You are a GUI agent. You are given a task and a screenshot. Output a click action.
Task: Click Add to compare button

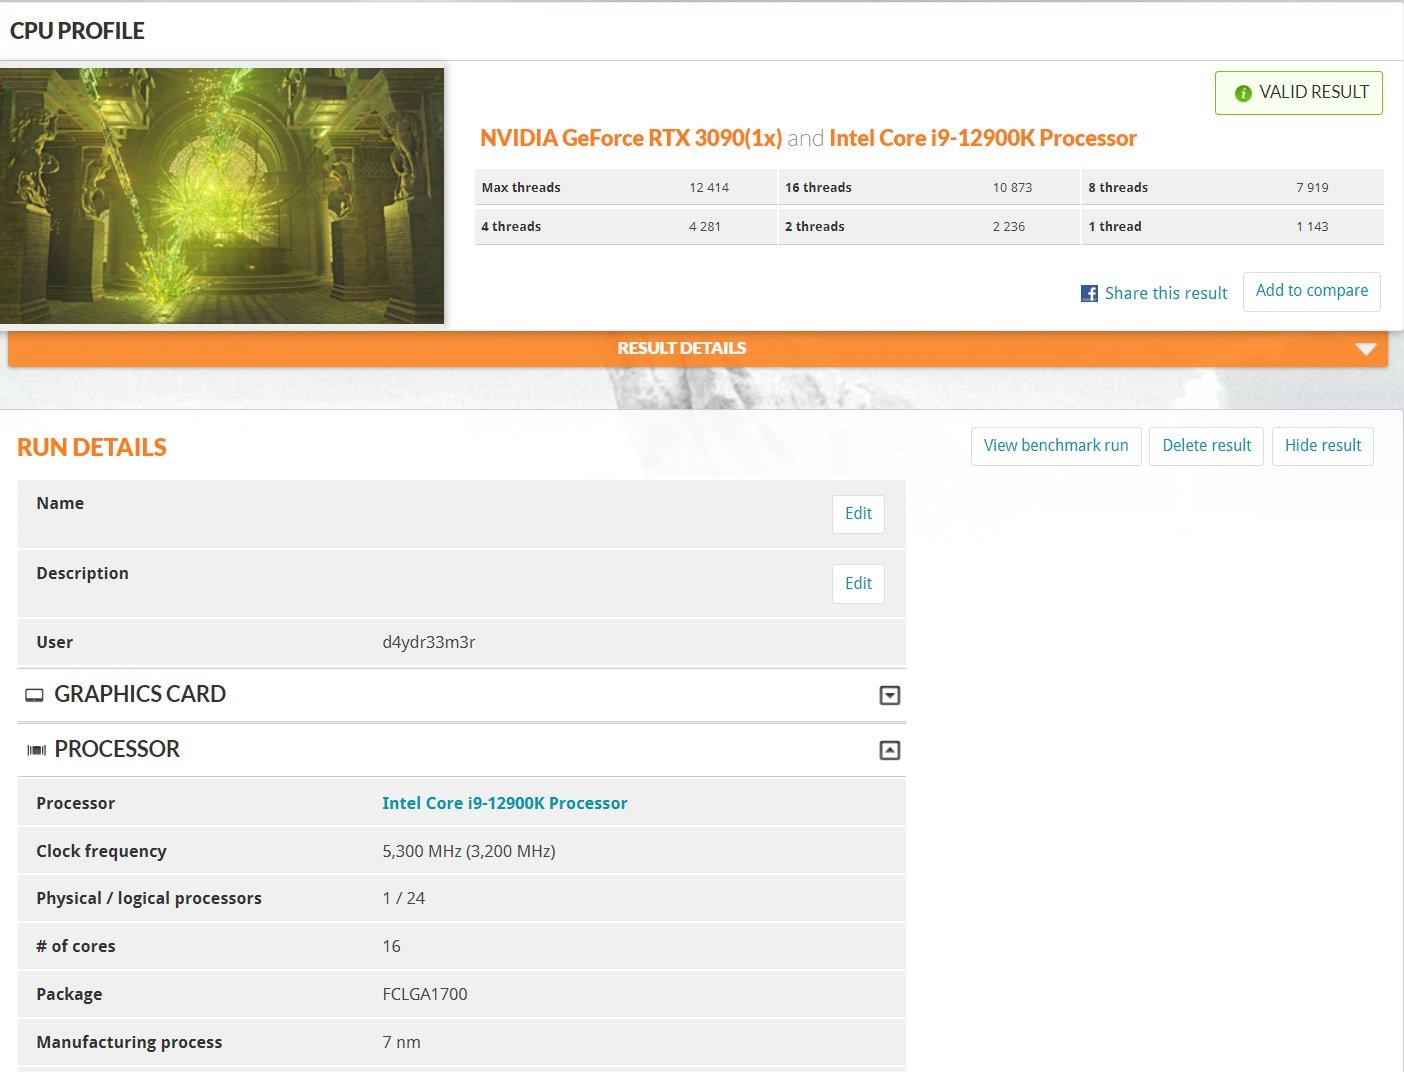click(x=1311, y=291)
